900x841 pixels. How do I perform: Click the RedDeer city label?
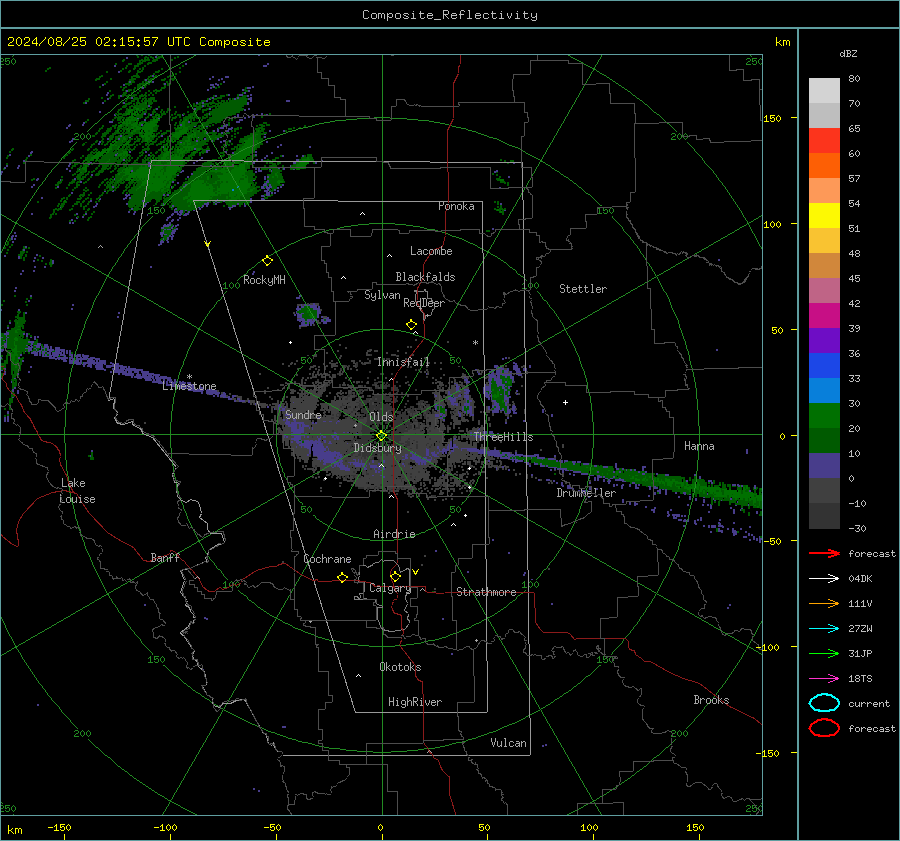pyautogui.click(x=424, y=303)
